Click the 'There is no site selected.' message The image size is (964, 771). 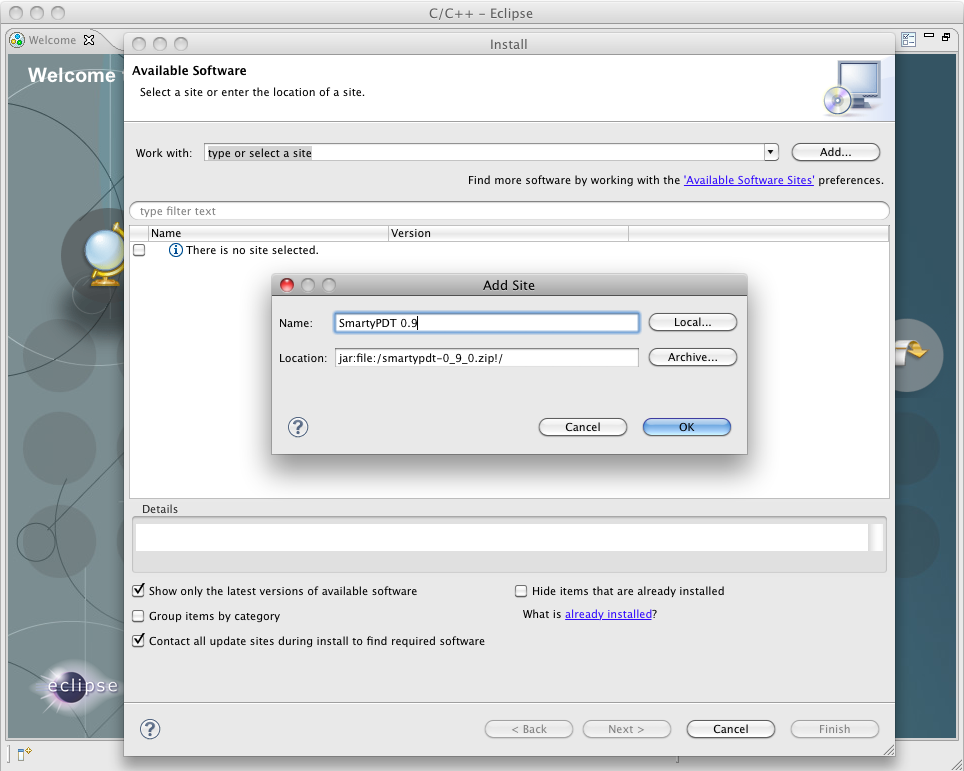pos(252,250)
